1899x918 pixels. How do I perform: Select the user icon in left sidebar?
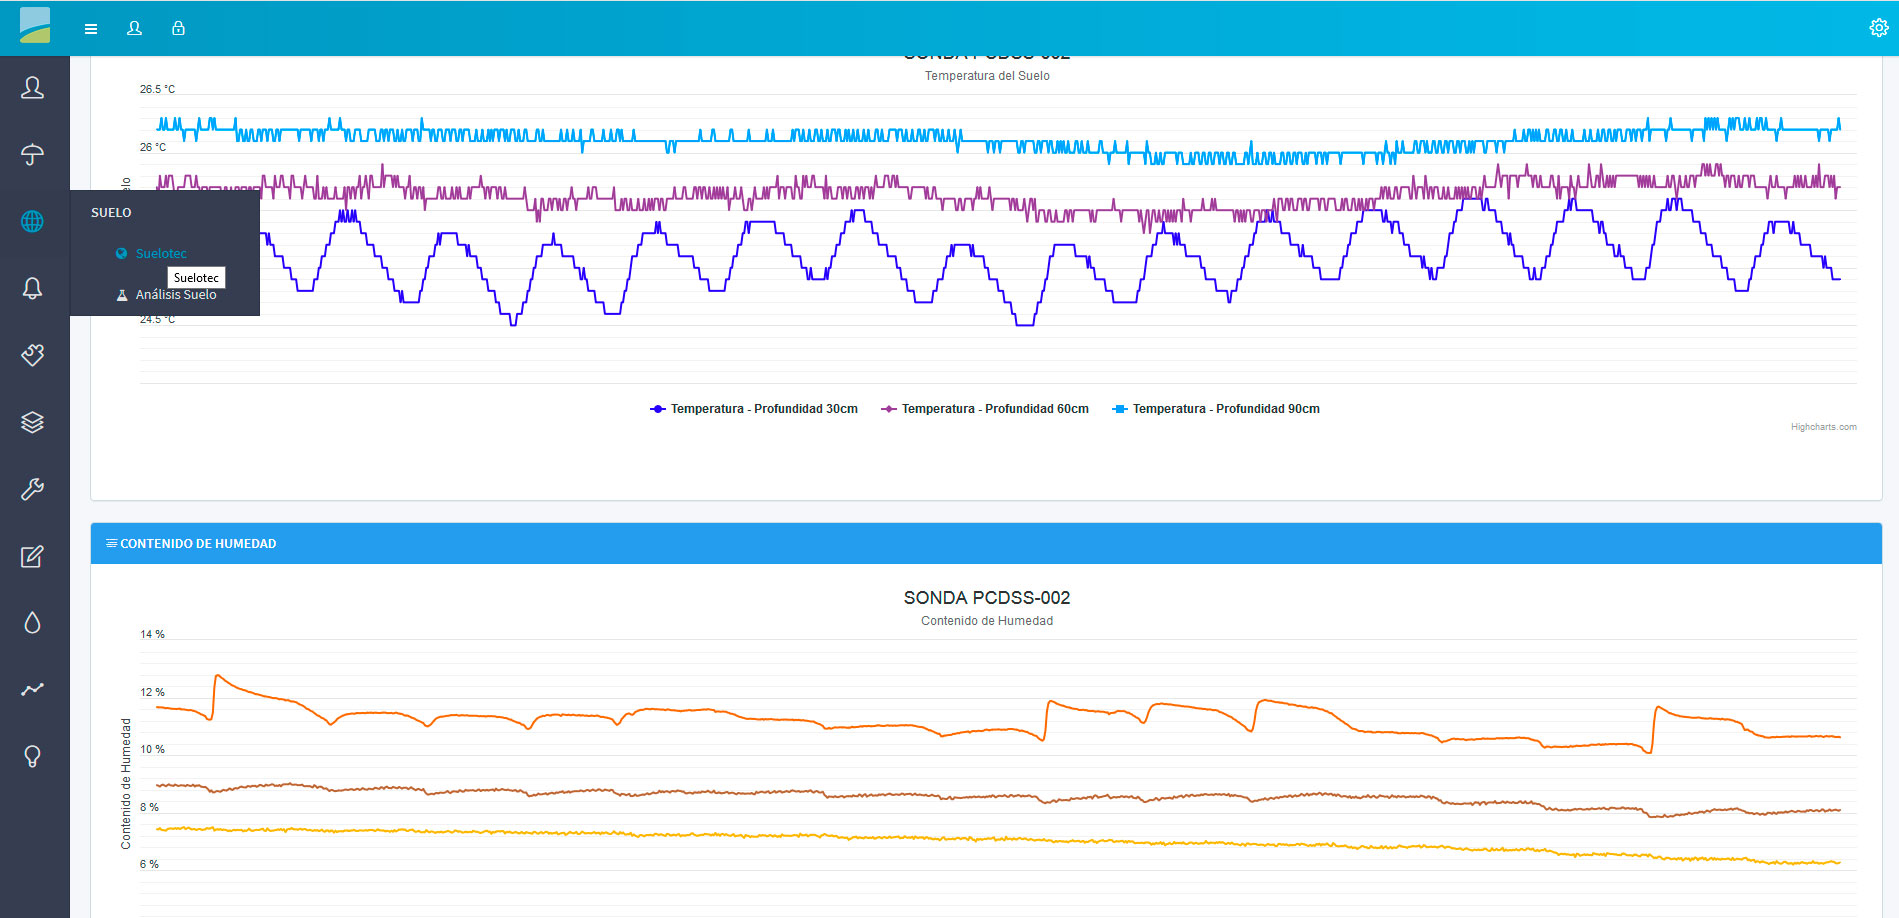(x=33, y=88)
